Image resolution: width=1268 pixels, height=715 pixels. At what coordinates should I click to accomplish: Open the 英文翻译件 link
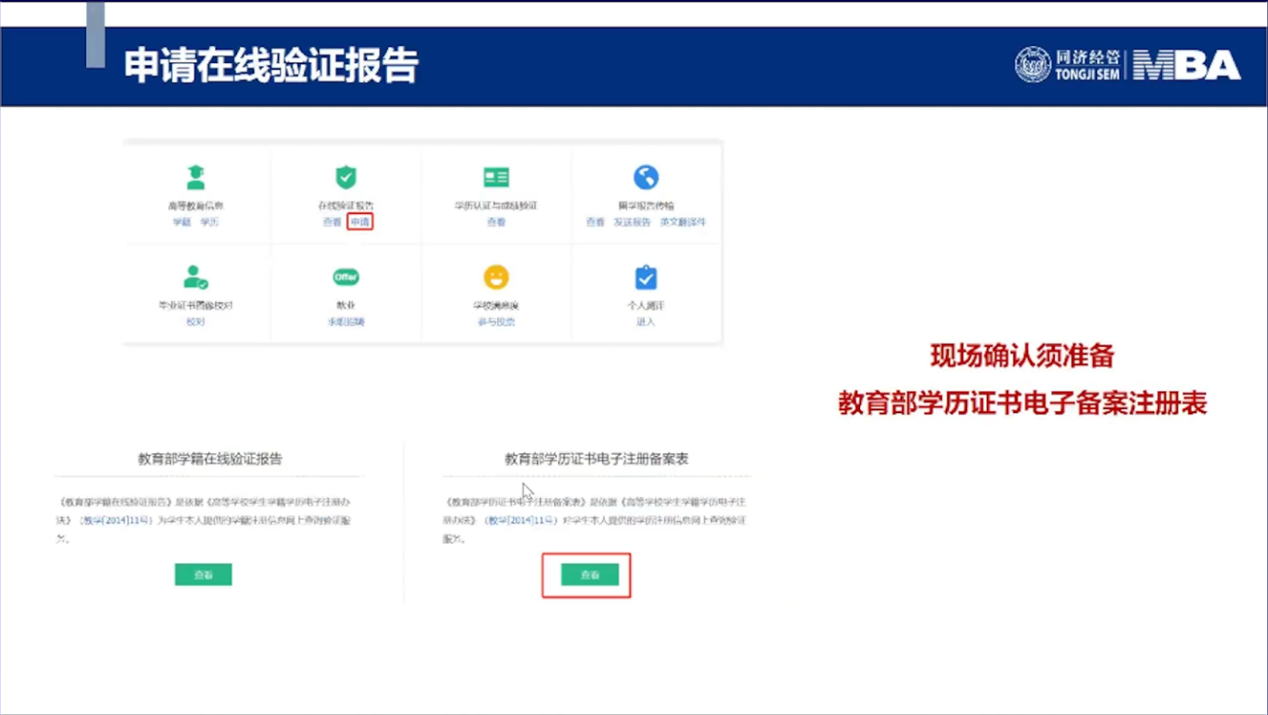pos(683,222)
